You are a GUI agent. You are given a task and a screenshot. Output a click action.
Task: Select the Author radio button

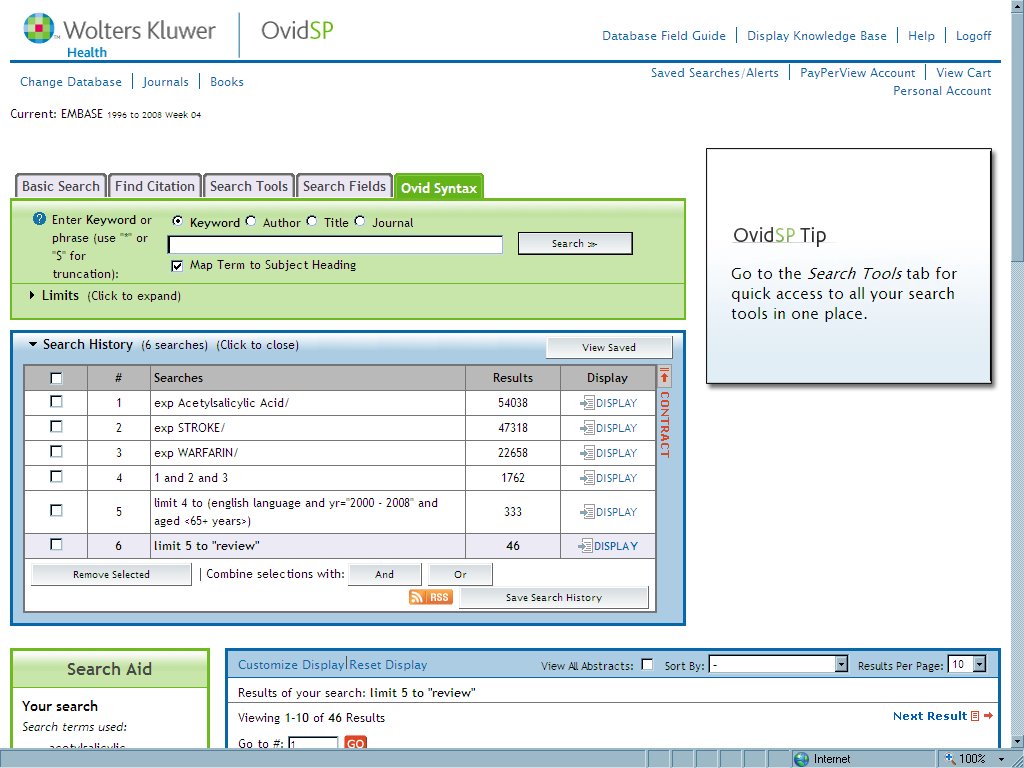coord(251,221)
